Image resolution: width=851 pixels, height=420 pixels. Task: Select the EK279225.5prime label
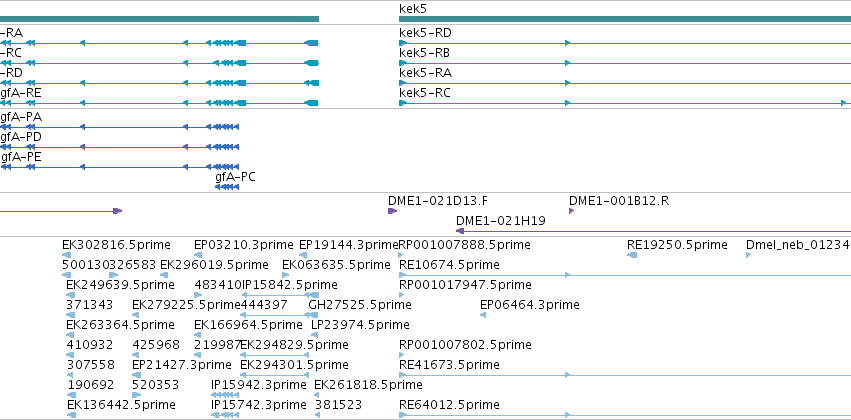(x=186, y=305)
